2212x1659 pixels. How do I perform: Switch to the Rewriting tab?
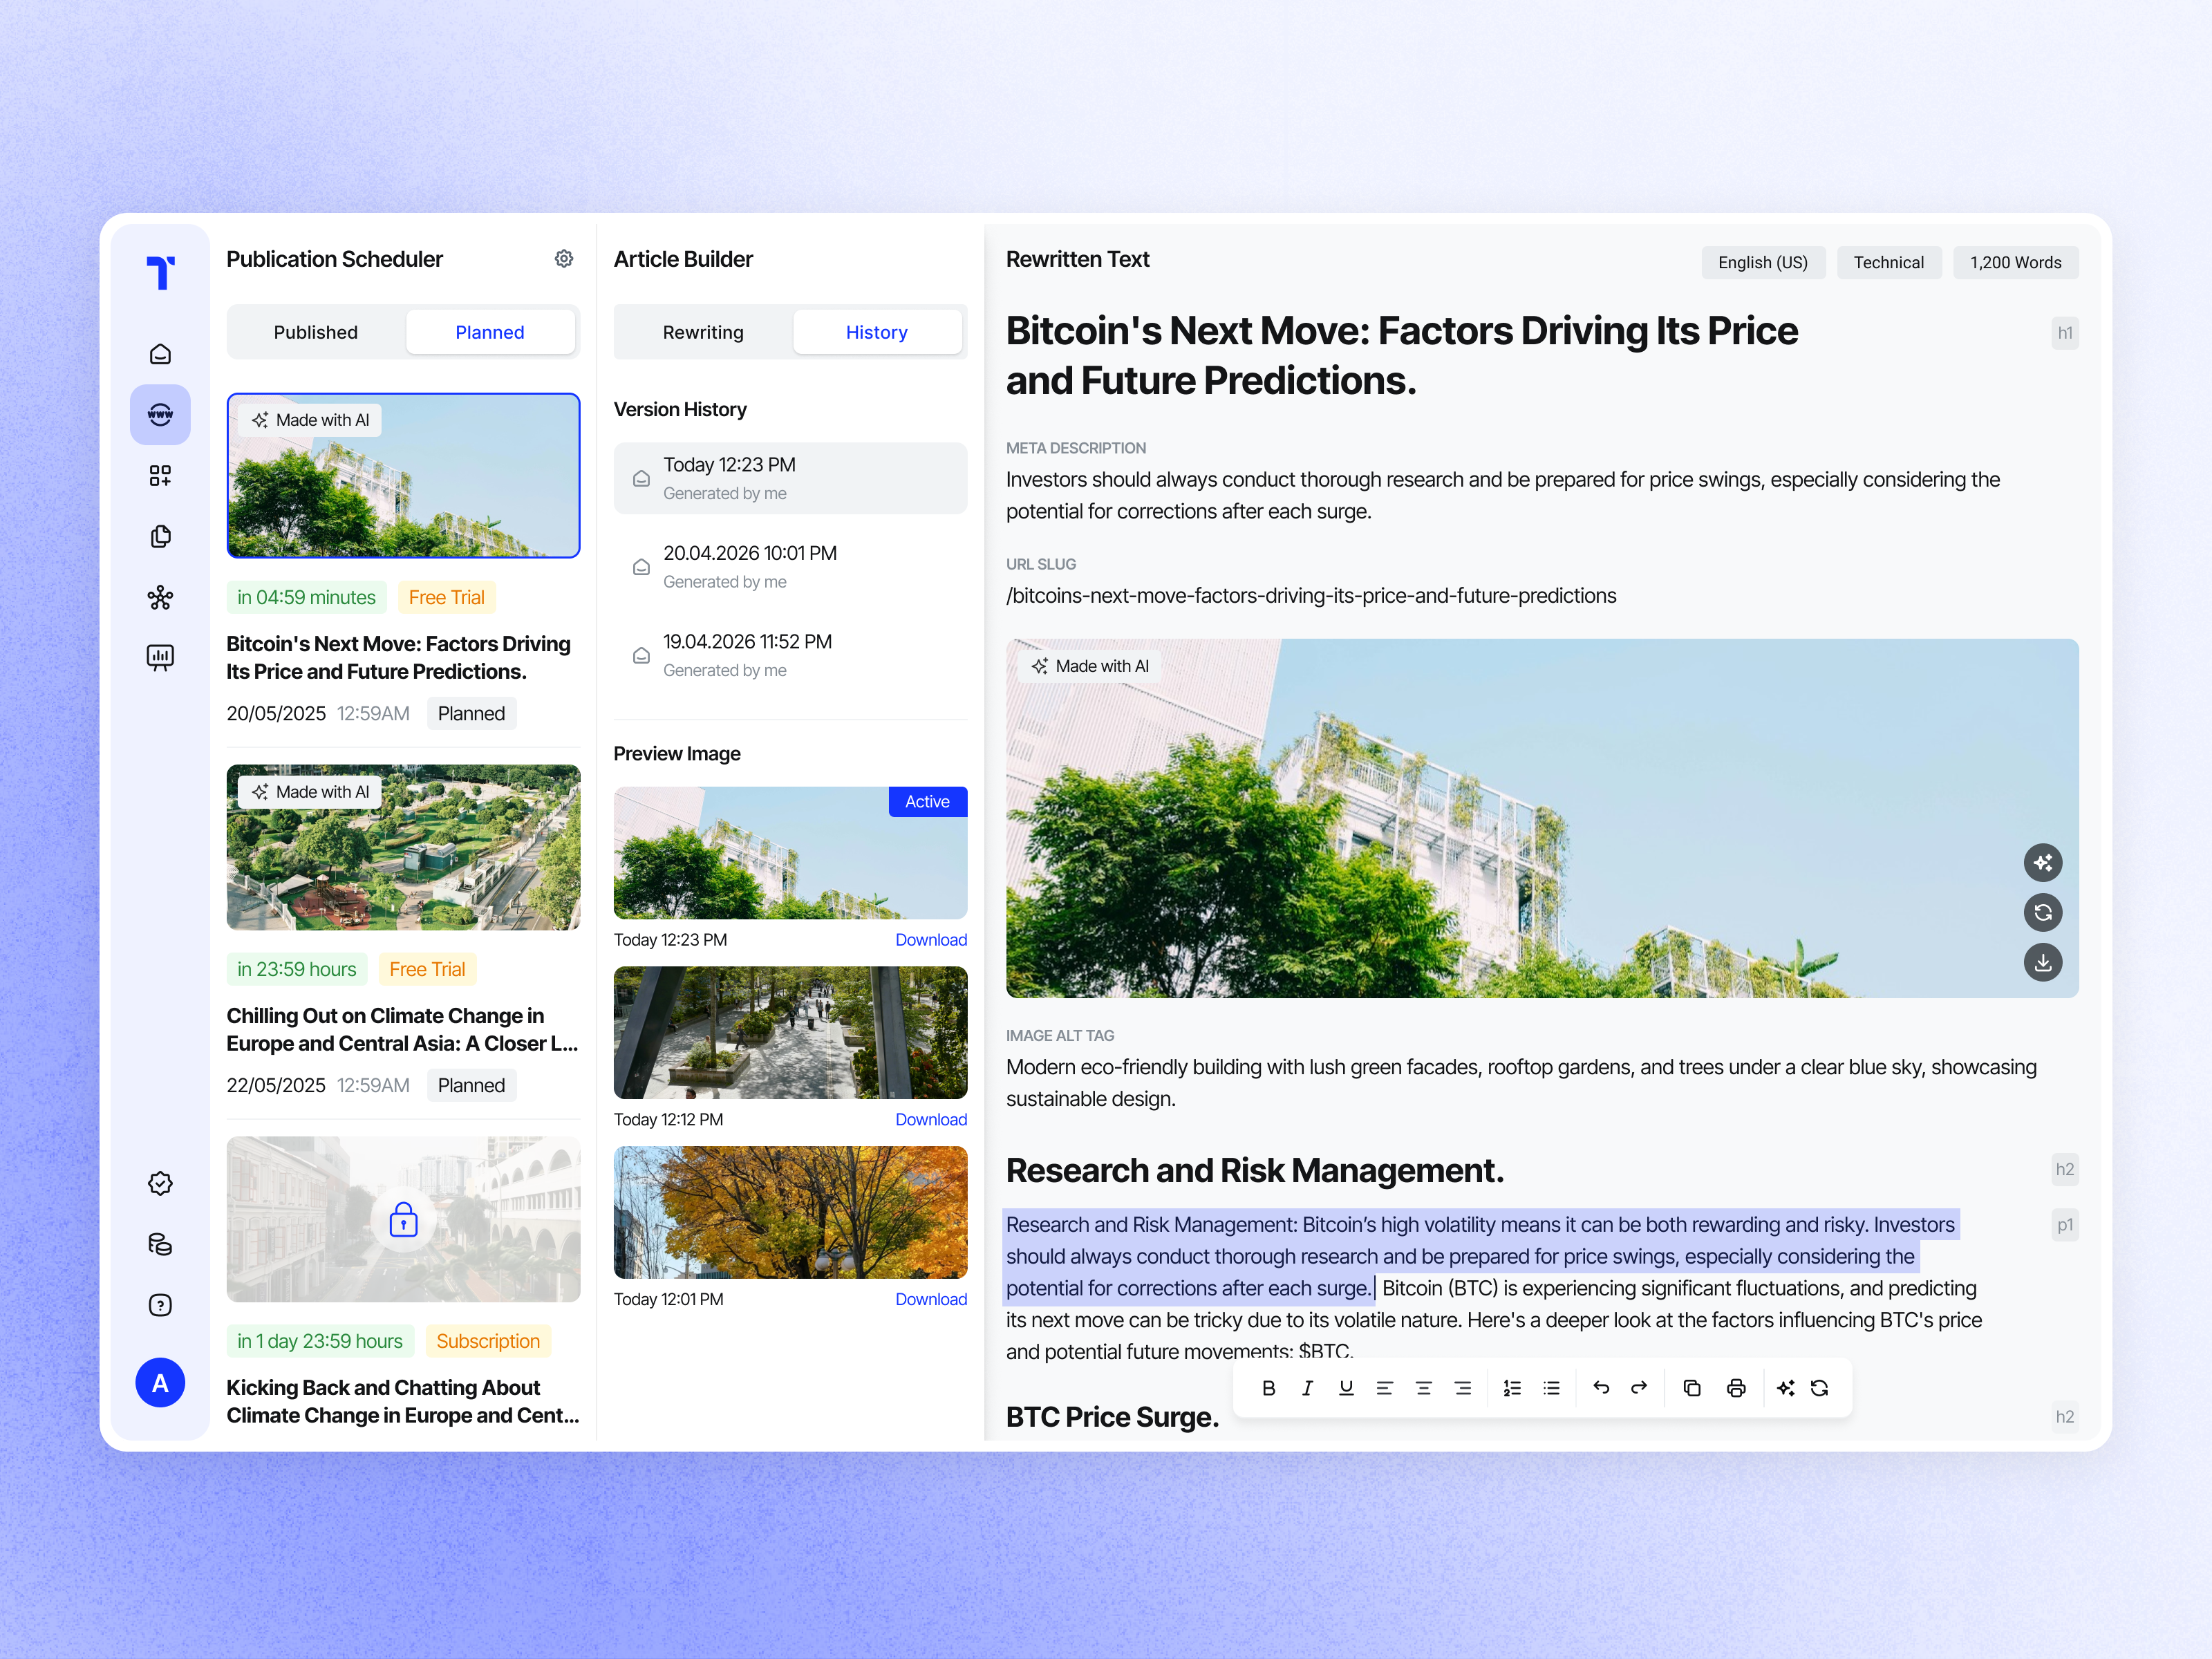pos(703,332)
